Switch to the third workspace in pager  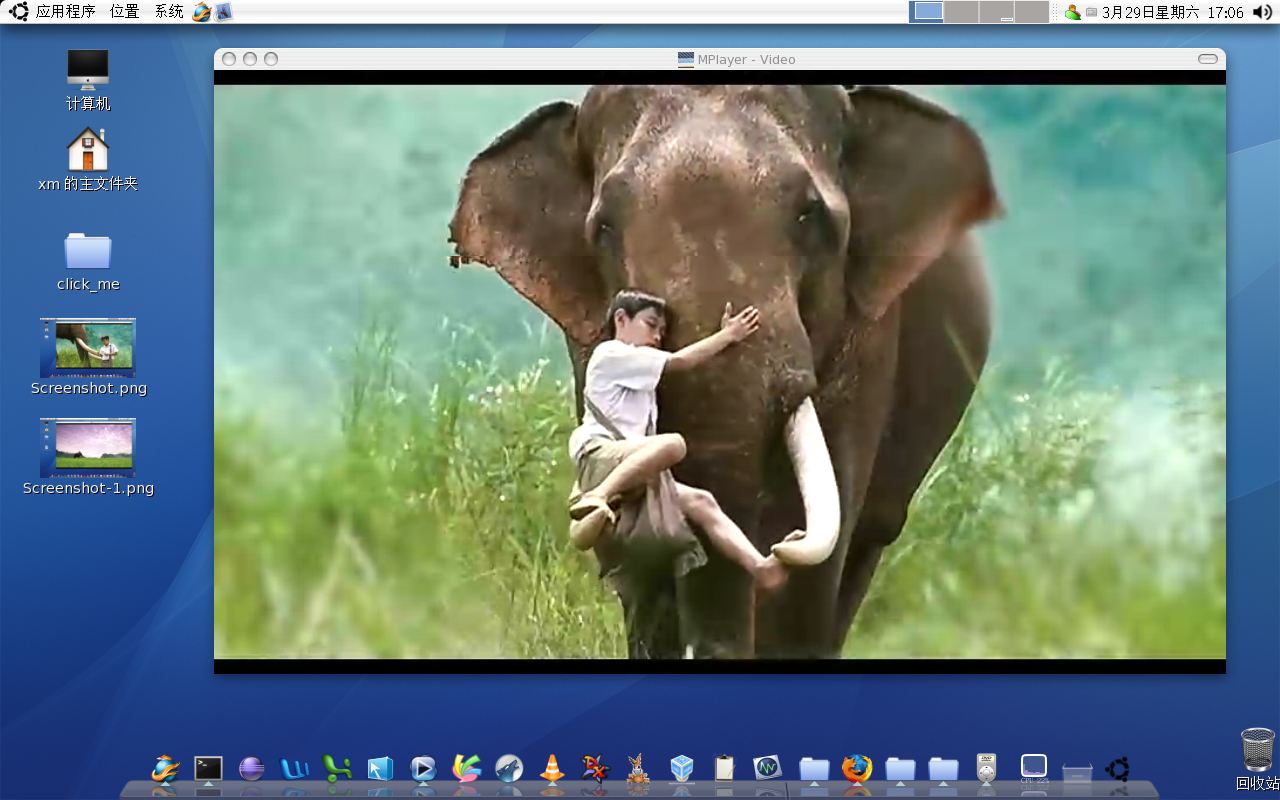(x=996, y=12)
